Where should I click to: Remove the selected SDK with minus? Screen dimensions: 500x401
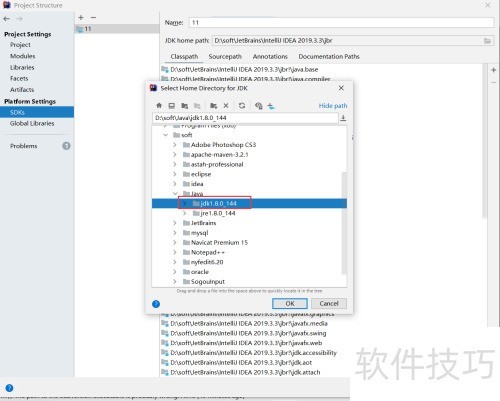click(93, 17)
